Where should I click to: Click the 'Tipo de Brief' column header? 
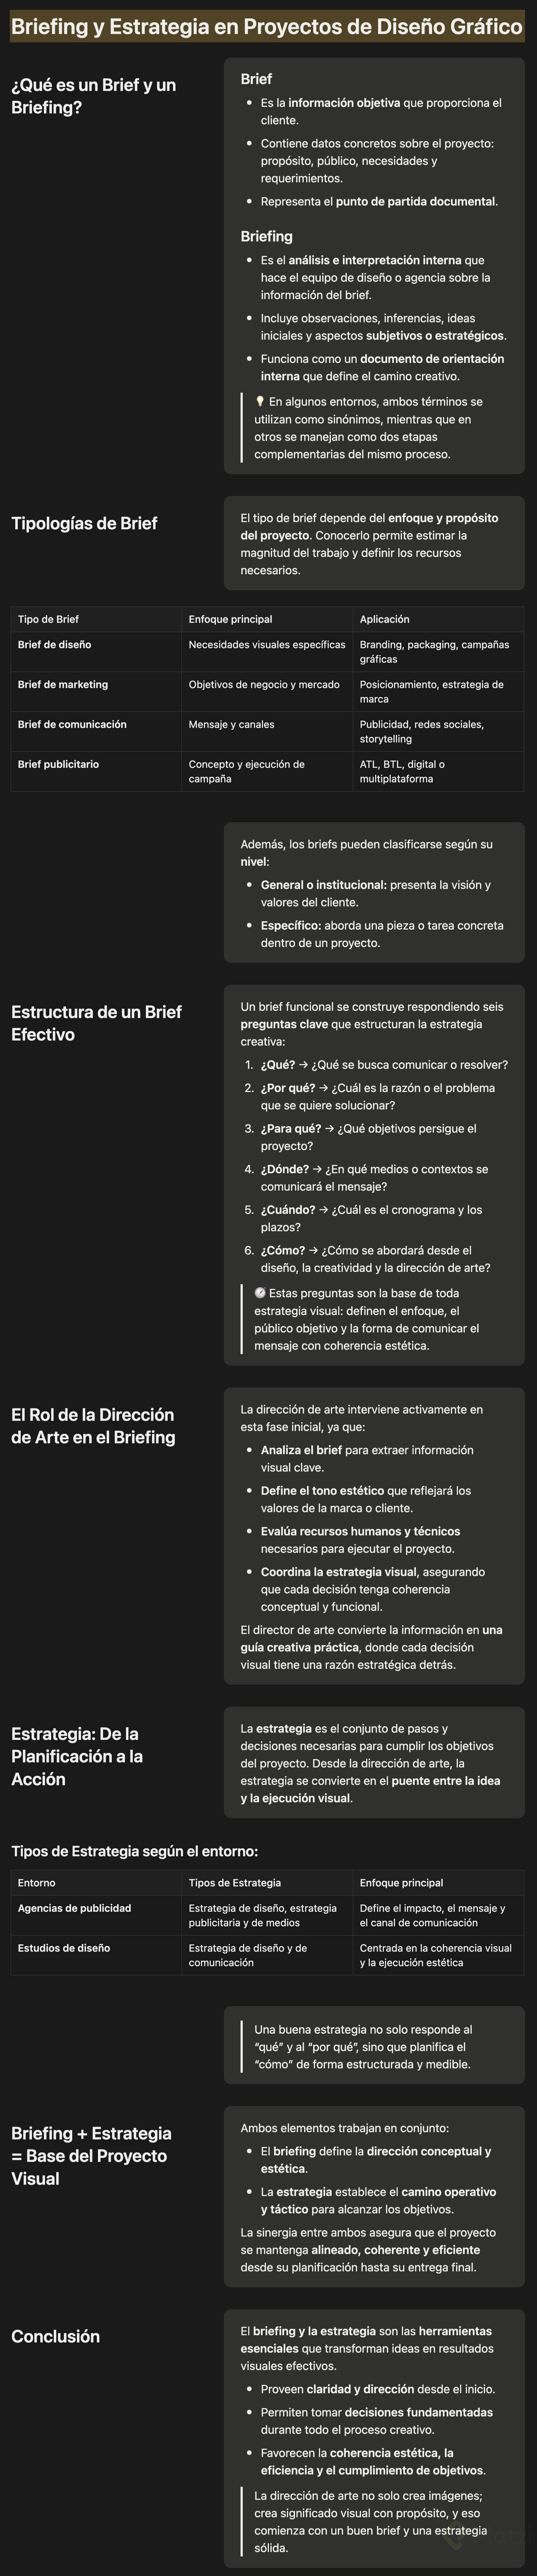click(x=48, y=619)
